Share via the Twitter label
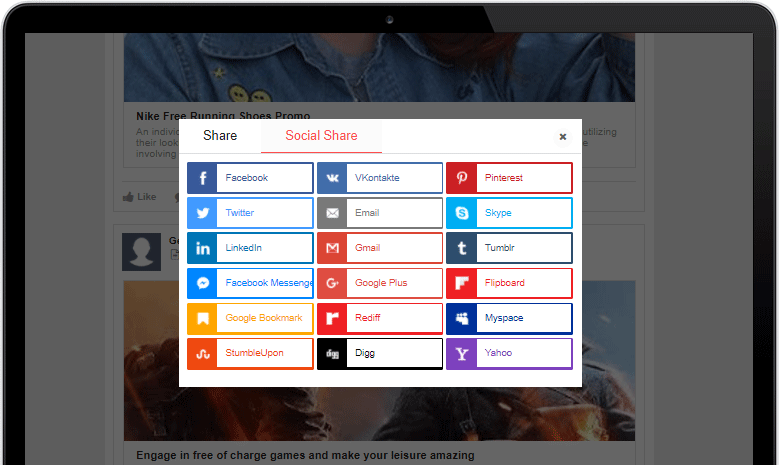779x465 pixels. [239, 213]
